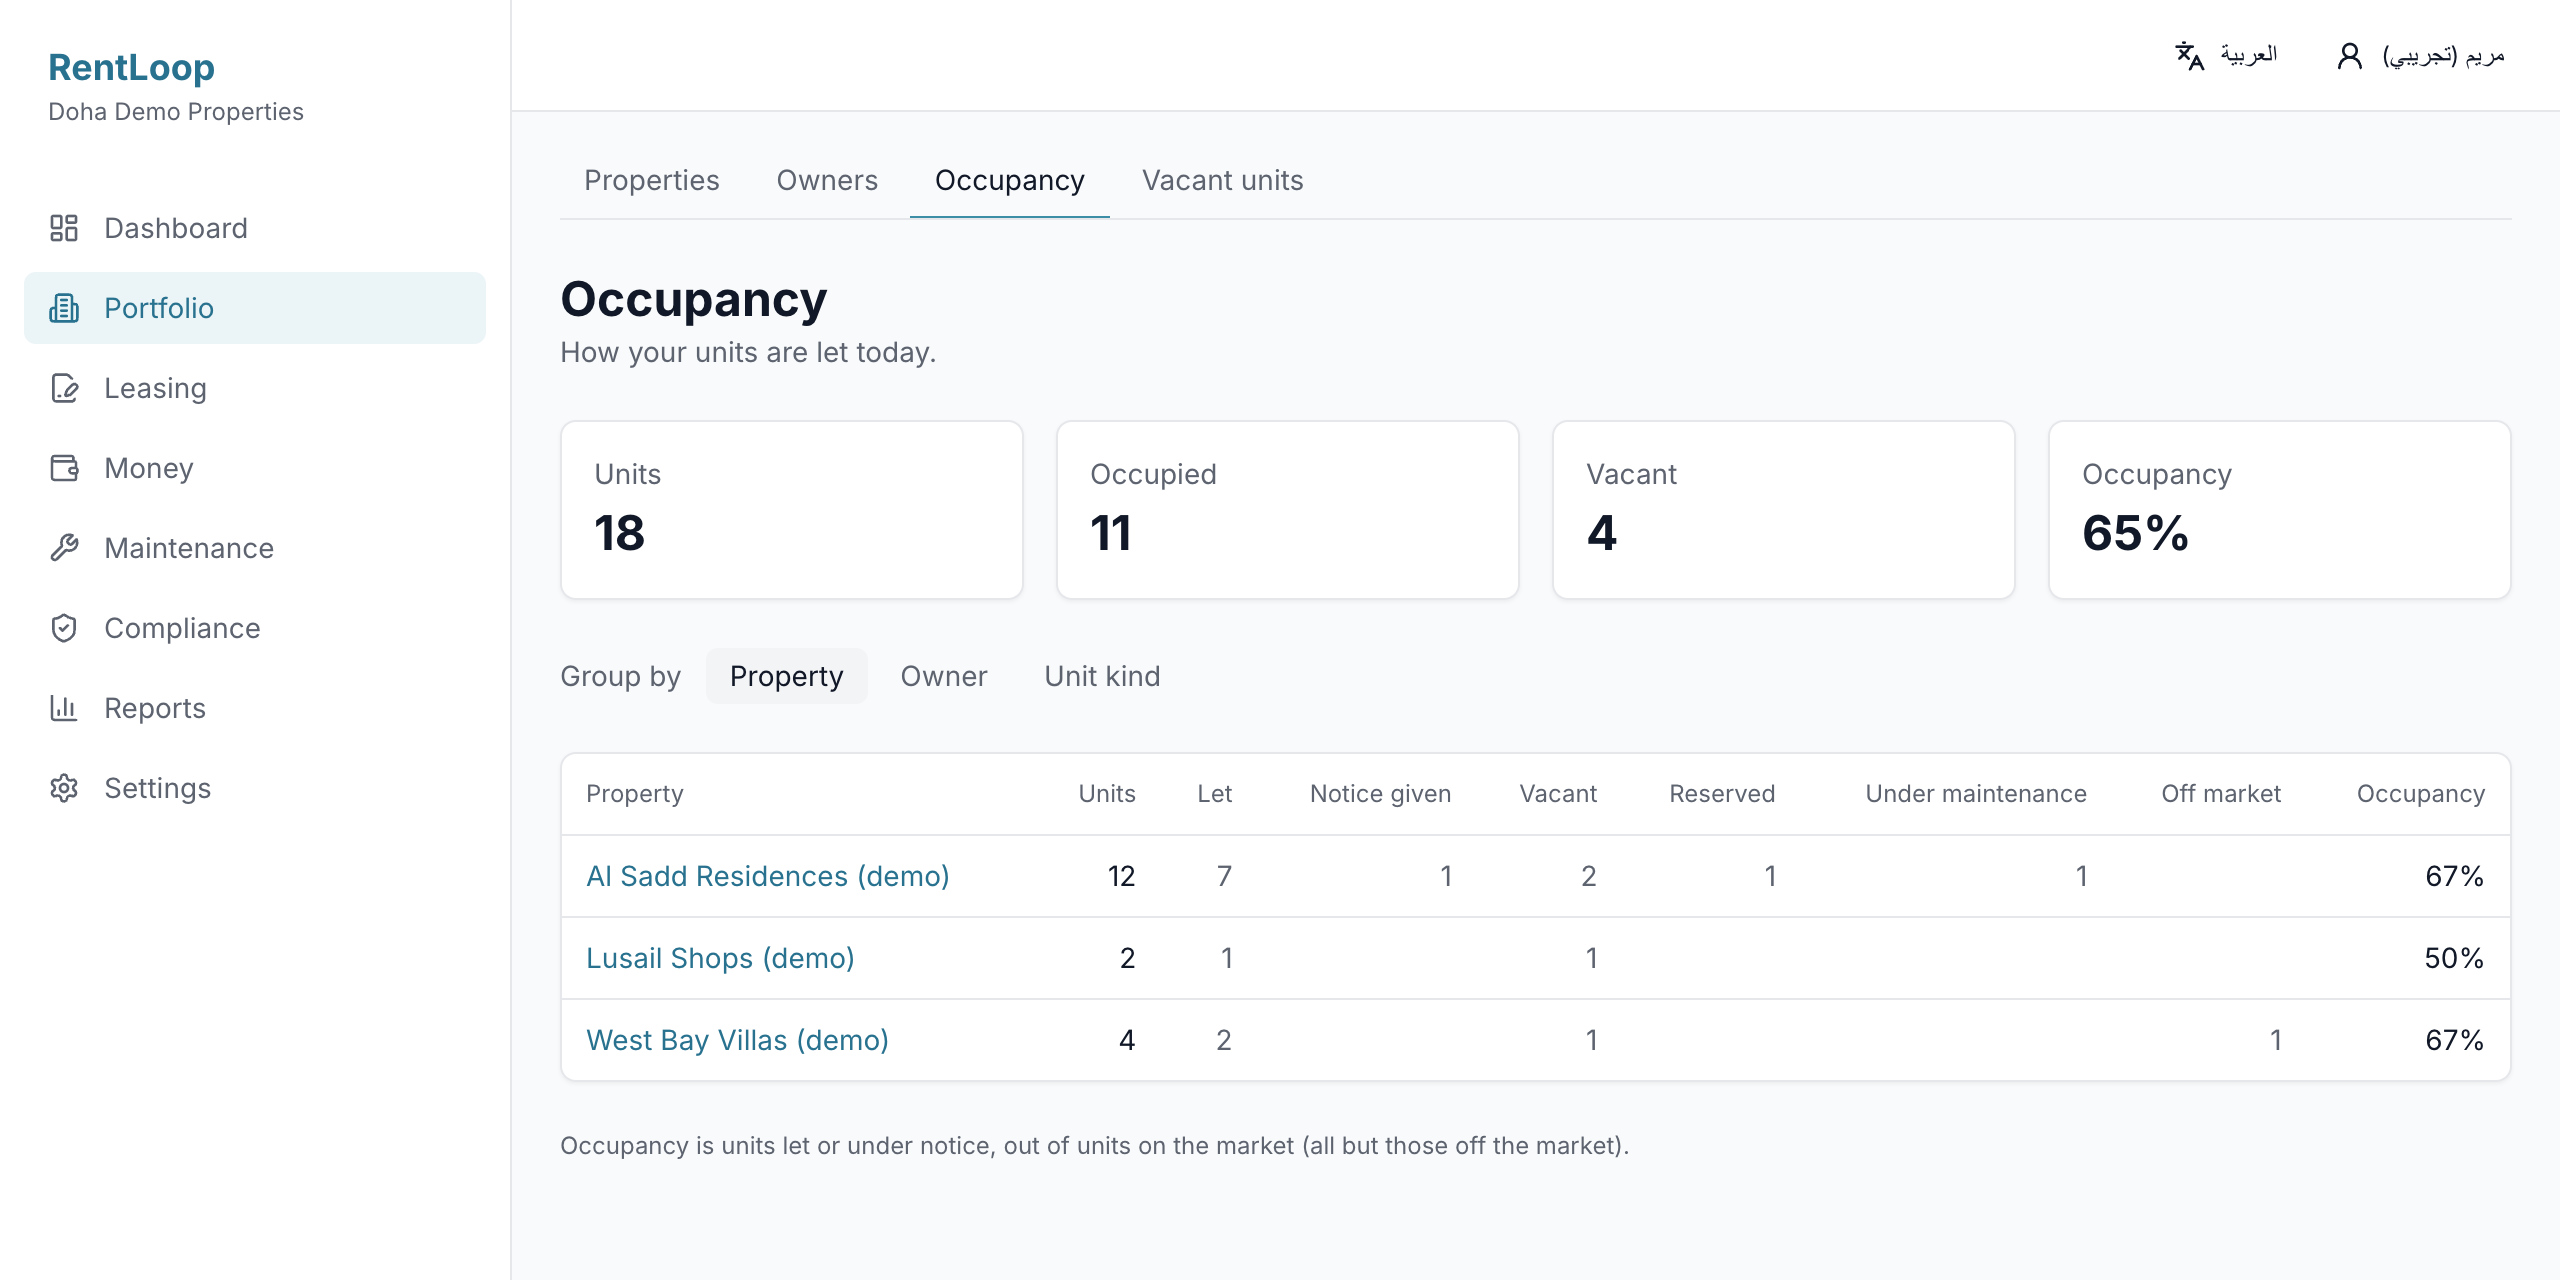Viewport: 2560px width, 1280px height.
Task: Open the Leasing section label
Action: click(x=155, y=388)
